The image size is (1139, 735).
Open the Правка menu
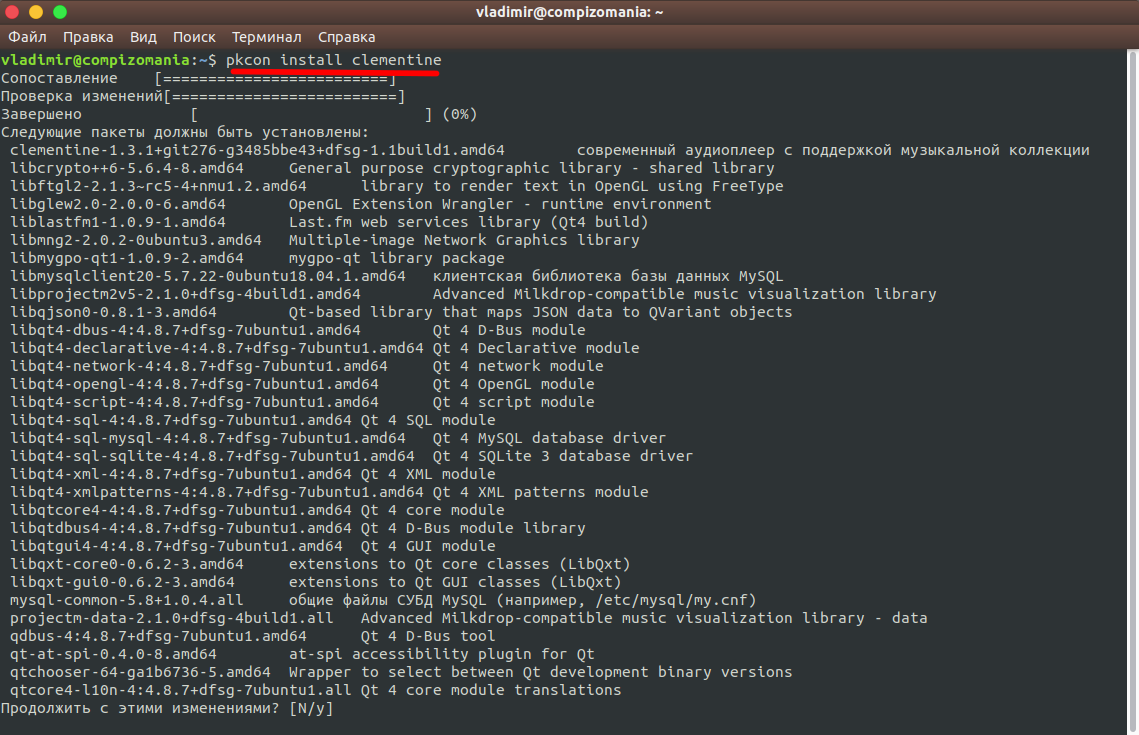88,37
